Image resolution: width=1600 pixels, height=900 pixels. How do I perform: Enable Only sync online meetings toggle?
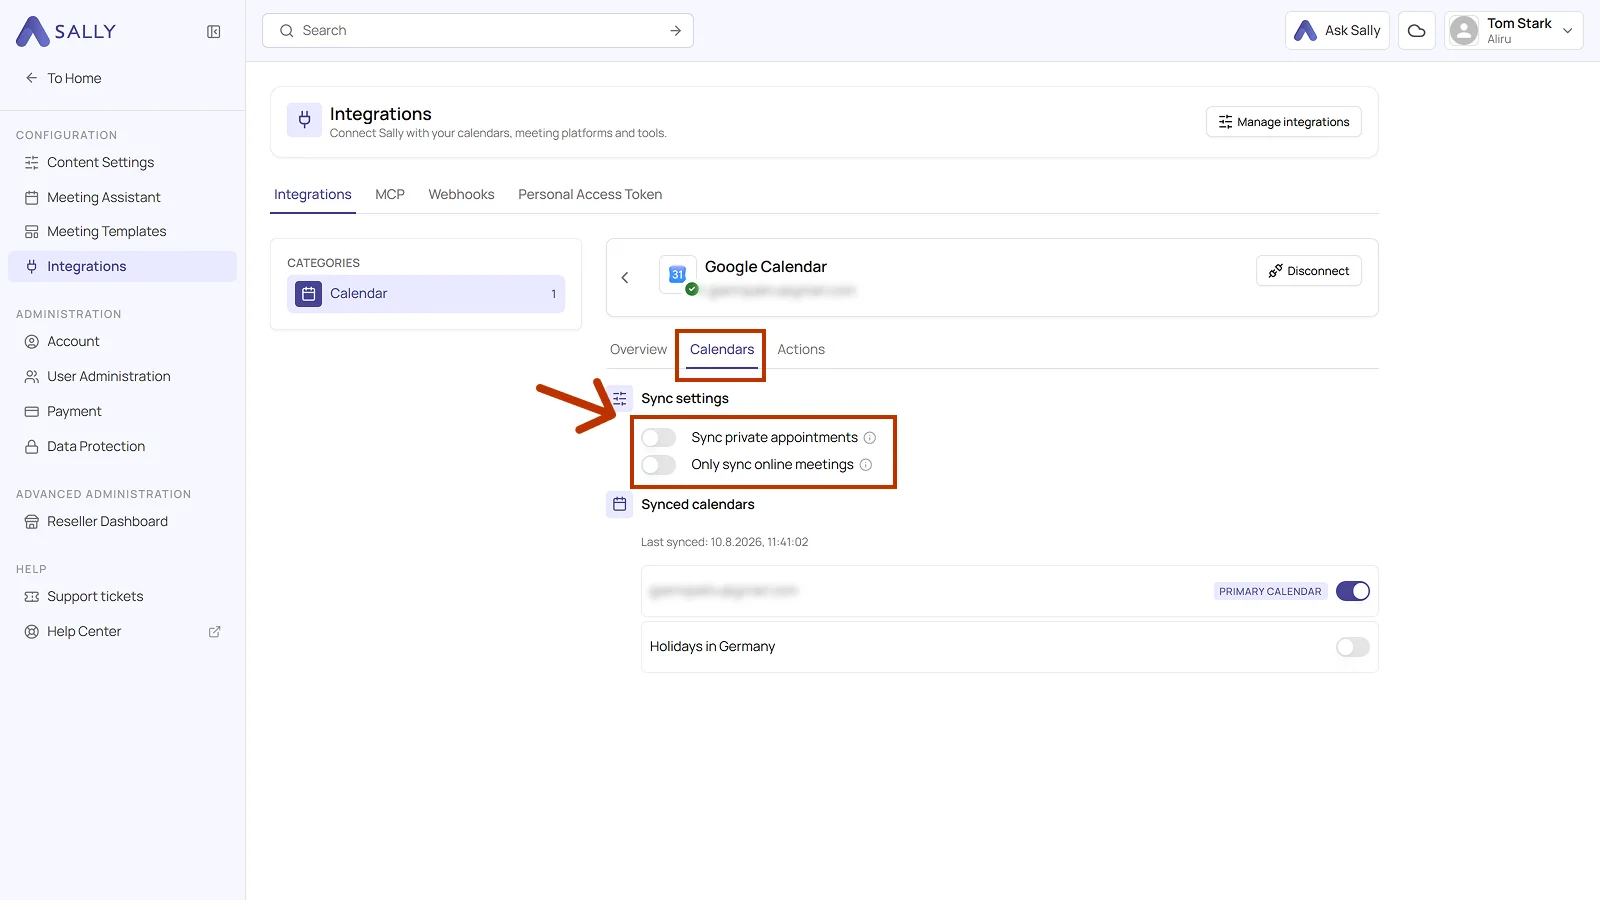tap(659, 465)
